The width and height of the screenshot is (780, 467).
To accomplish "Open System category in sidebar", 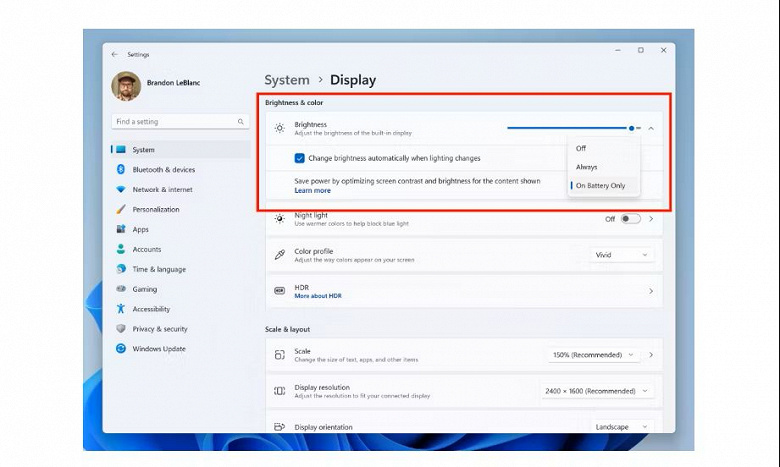I will 181,149.
